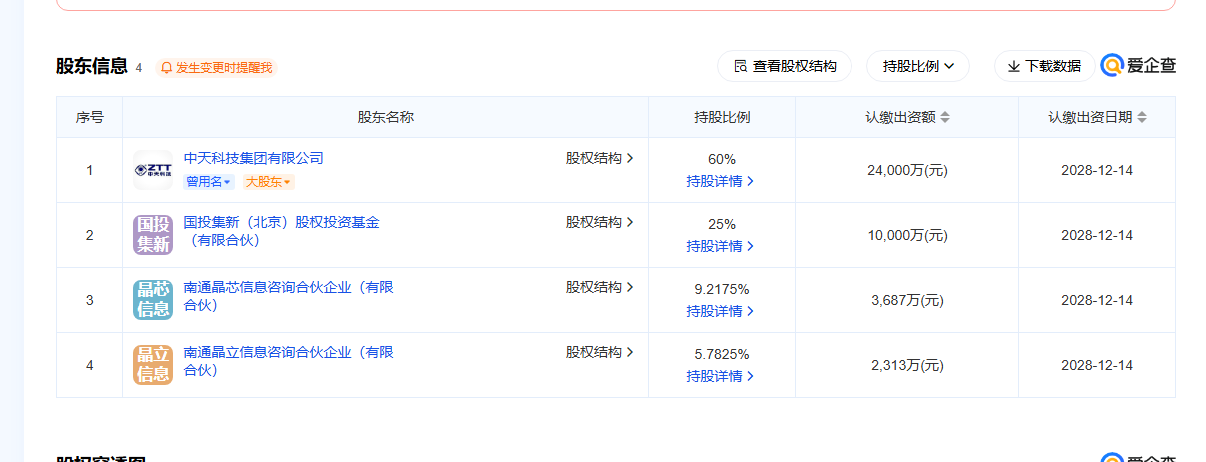
Task: Click the bell icon for change alerts
Action: pos(167,68)
